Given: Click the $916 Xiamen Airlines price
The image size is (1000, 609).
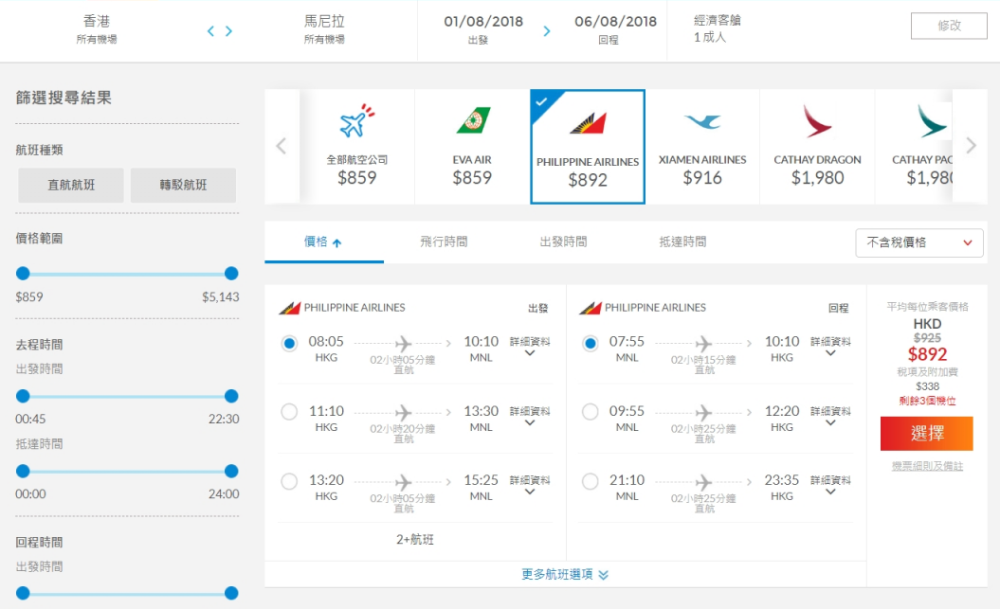Looking at the screenshot, I should pos(702,177).
